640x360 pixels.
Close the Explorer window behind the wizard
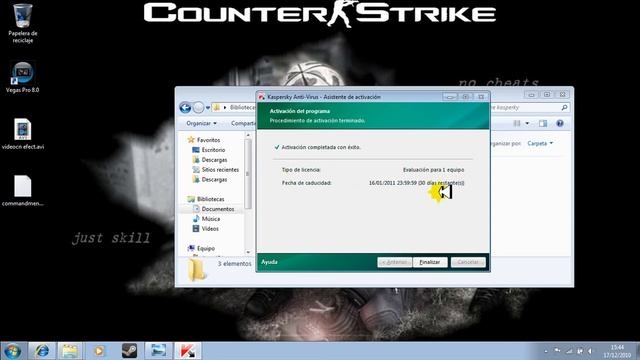click(562, 94)
